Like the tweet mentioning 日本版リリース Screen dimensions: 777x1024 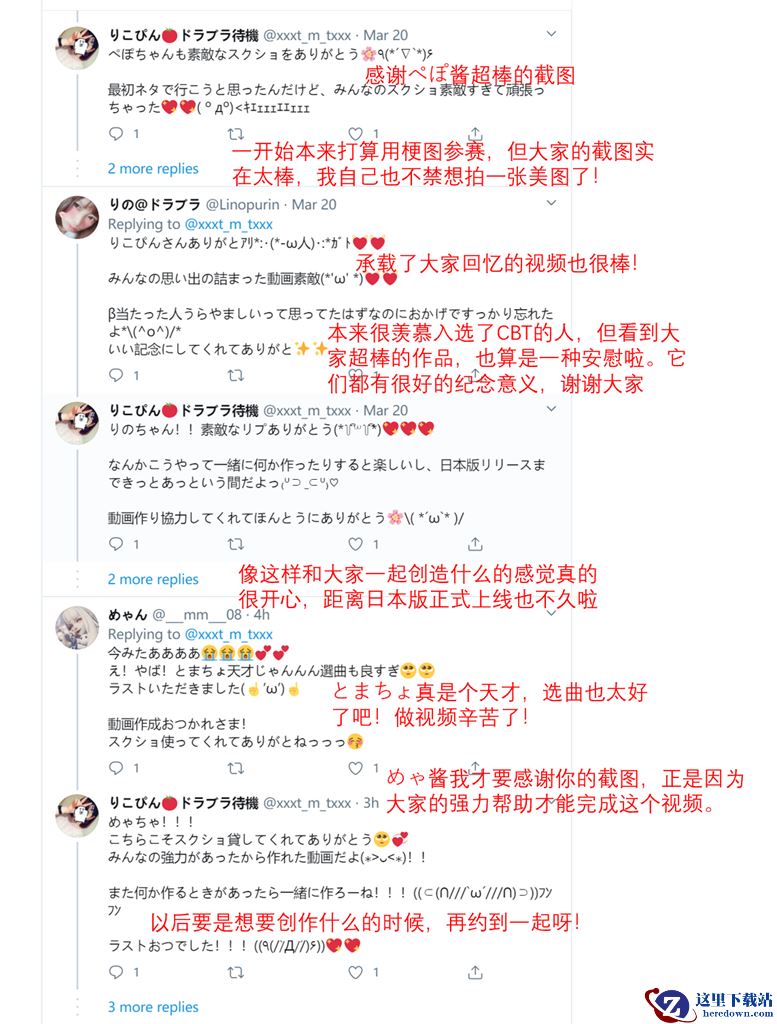(355, 544)
